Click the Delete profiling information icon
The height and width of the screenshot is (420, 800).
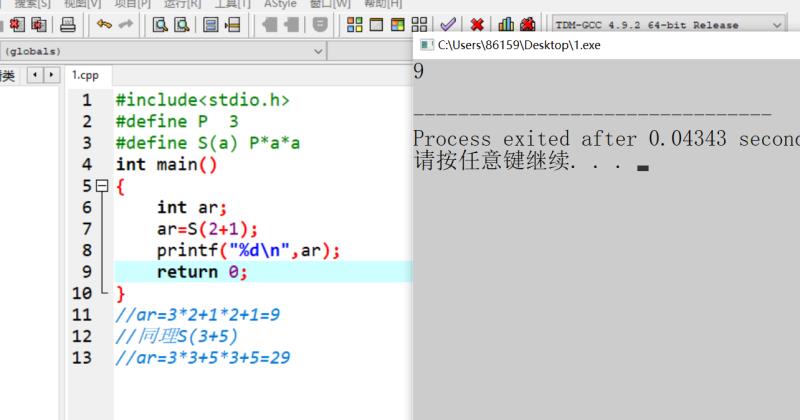point(528,24)
